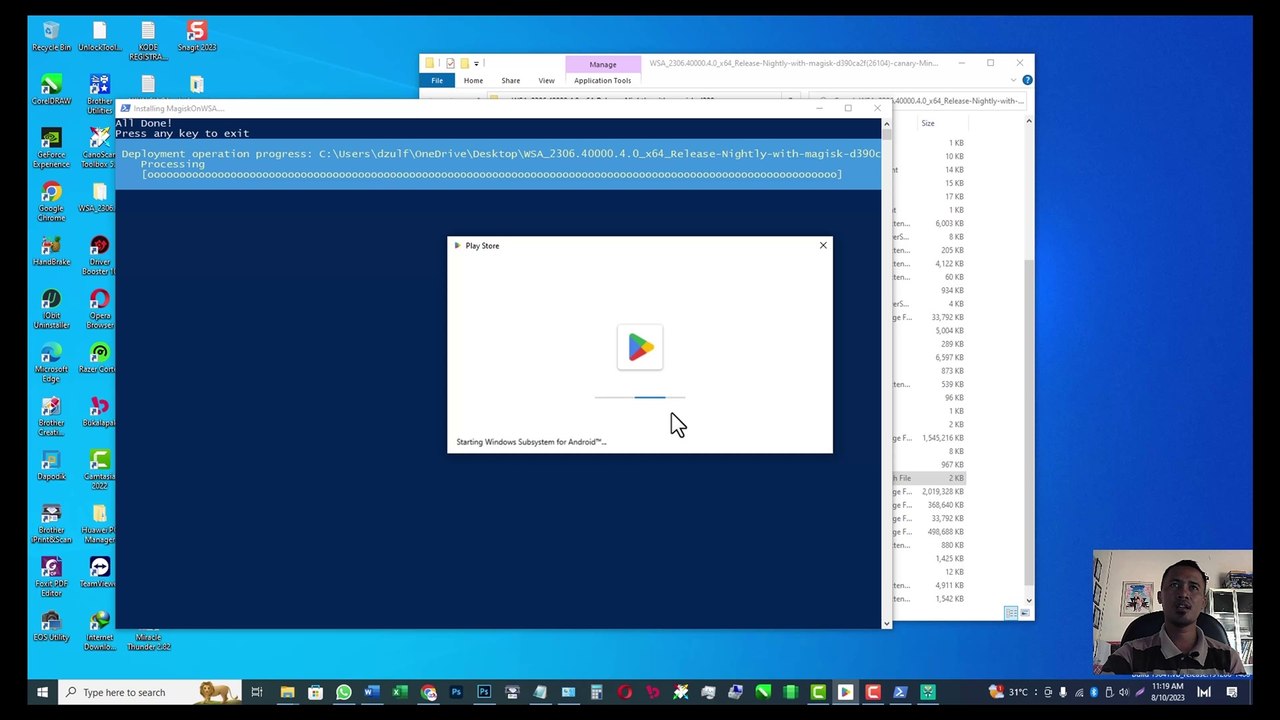The height and width of the screenshot is (720, 1280).
Task: Switch to the View tab in File Explorer
Action: point(546,80)
